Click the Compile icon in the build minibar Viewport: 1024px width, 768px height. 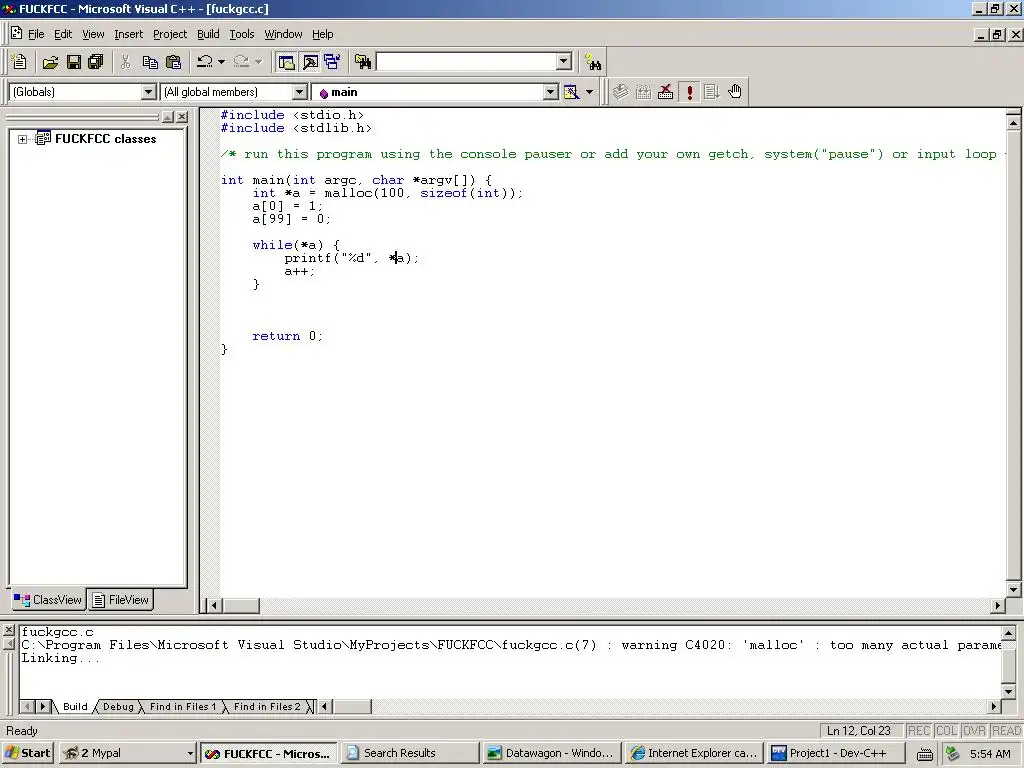pyautogui.click(x=620, y=92)
